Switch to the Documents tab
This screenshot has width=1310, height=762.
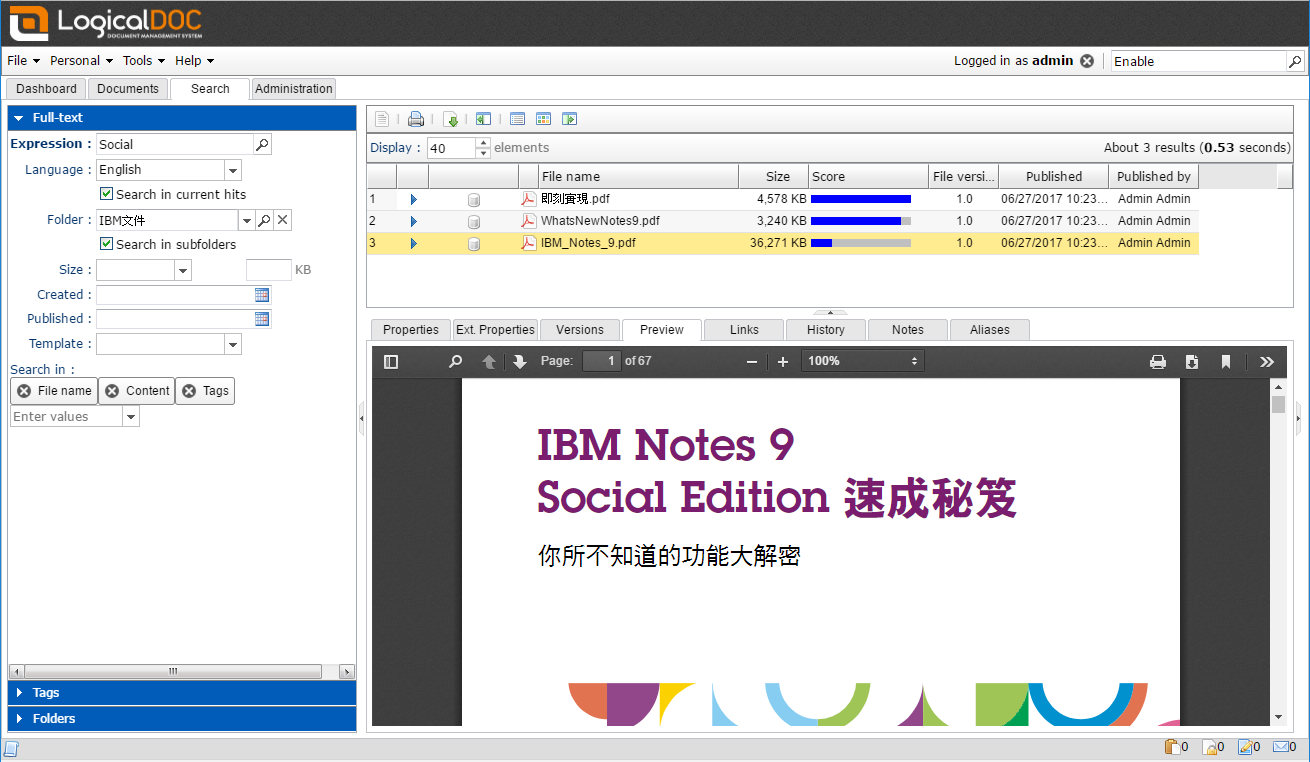128,89
